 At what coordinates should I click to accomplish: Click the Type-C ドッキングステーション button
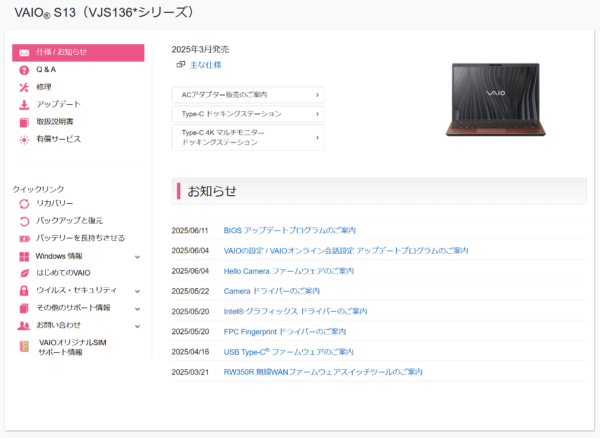click(x=248, y=114)
